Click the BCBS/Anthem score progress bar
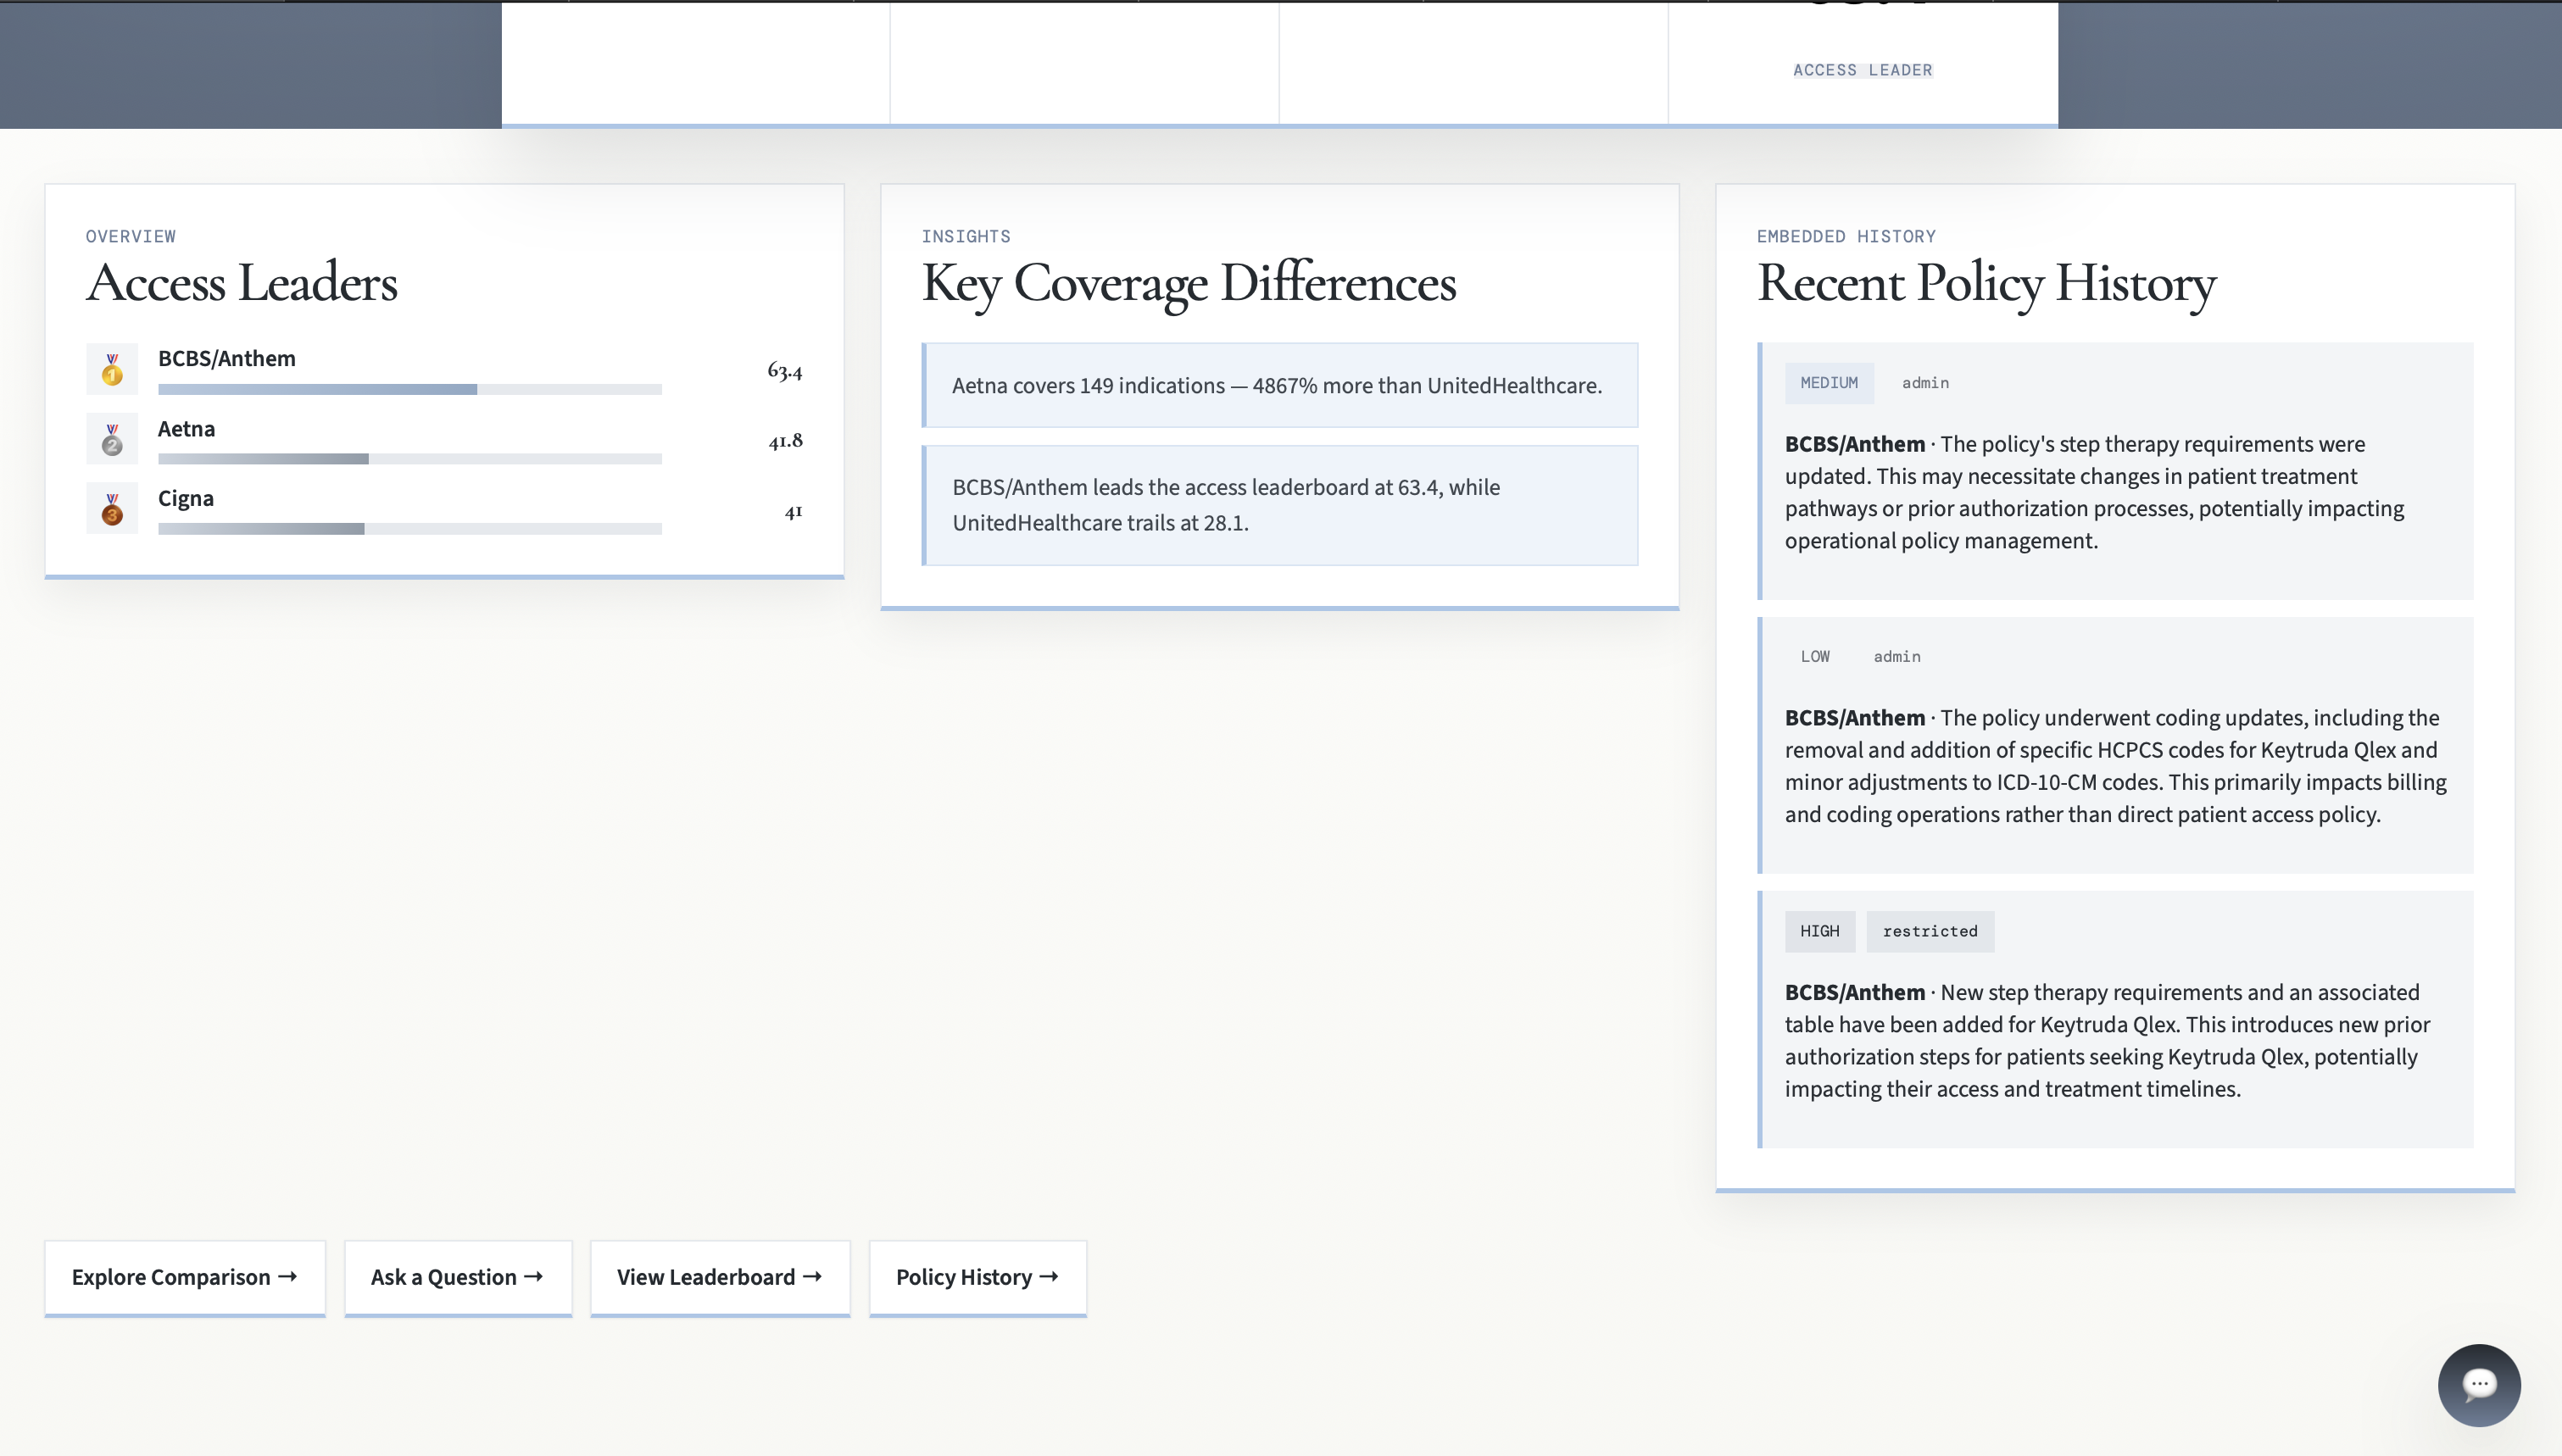 409,389
